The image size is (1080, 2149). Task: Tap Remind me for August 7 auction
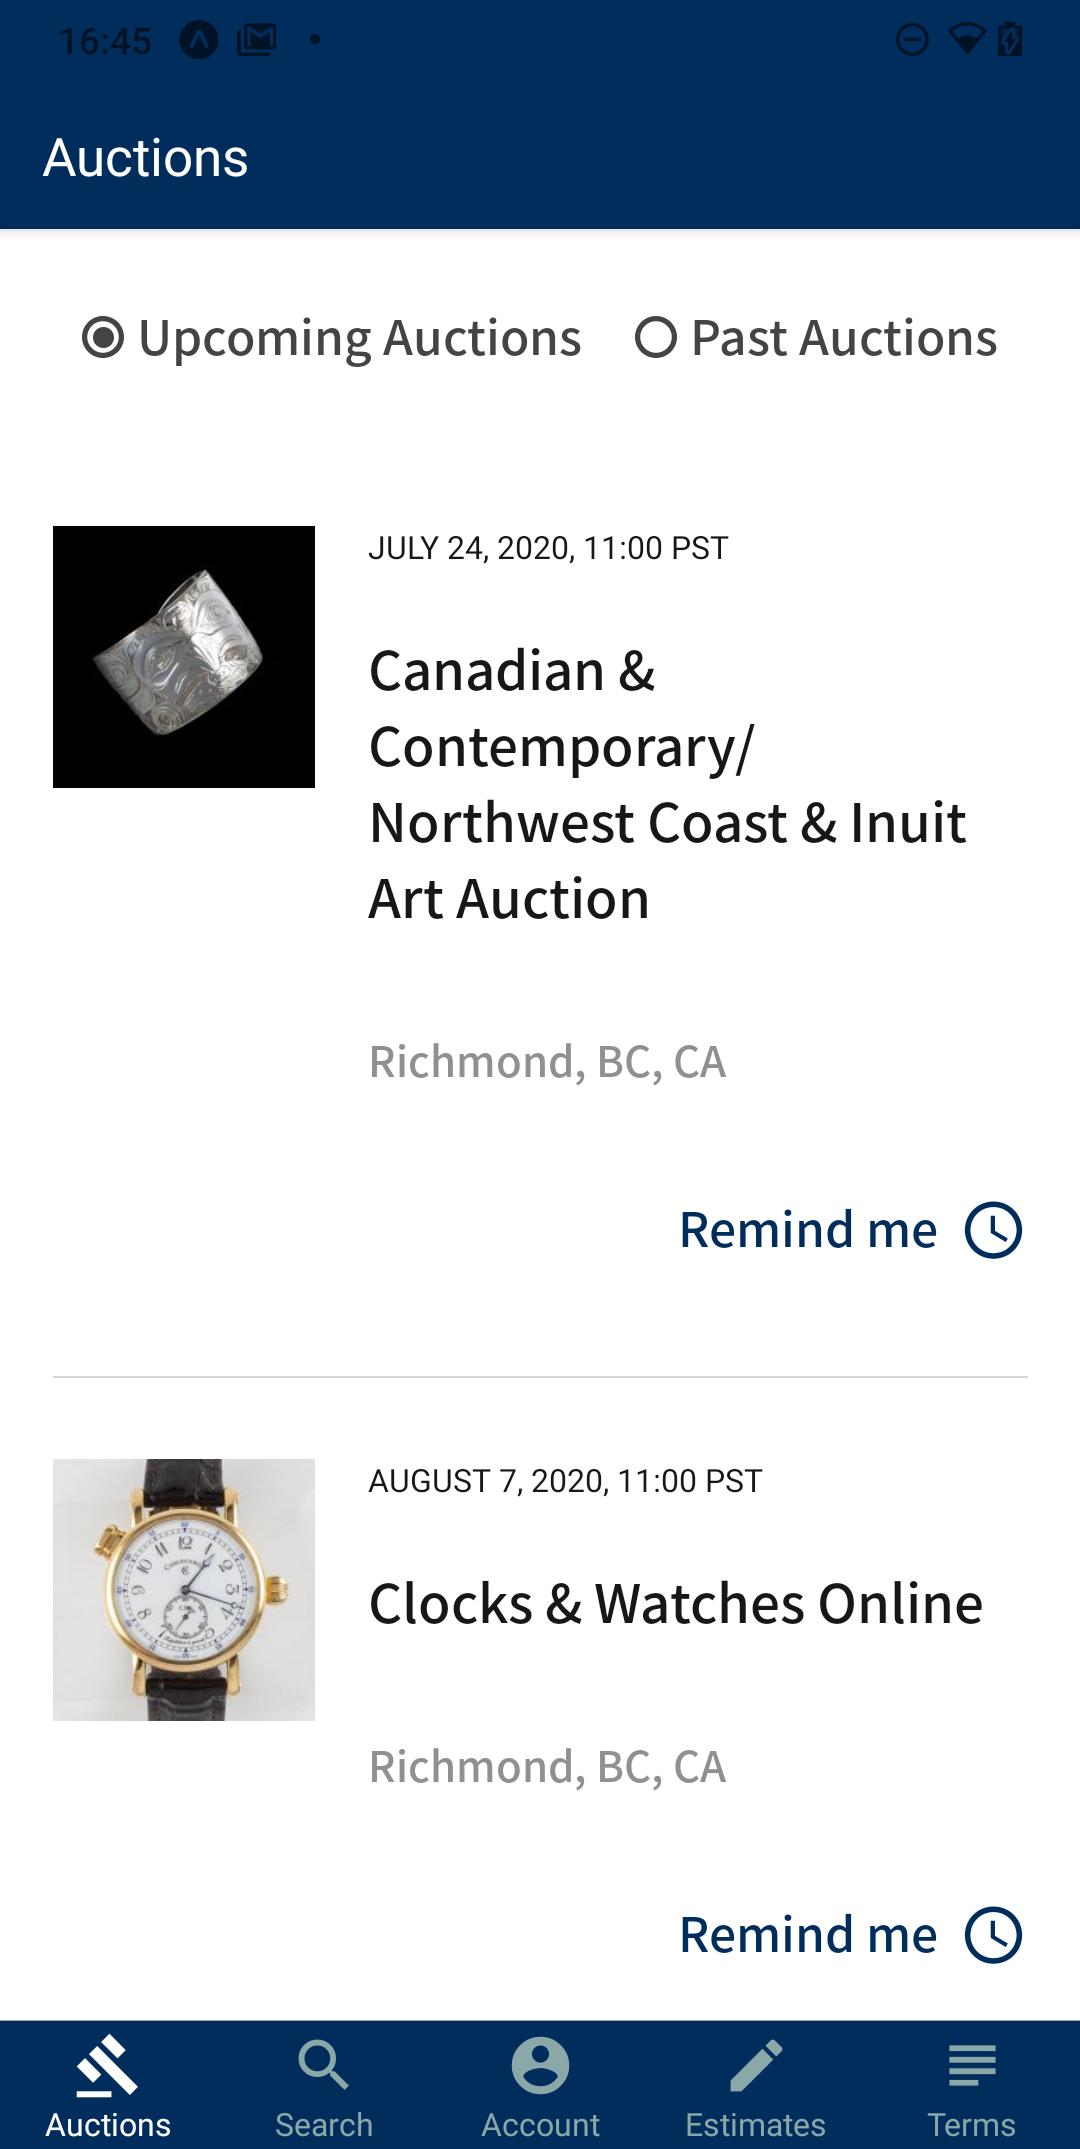click(x=808, y=1935)
